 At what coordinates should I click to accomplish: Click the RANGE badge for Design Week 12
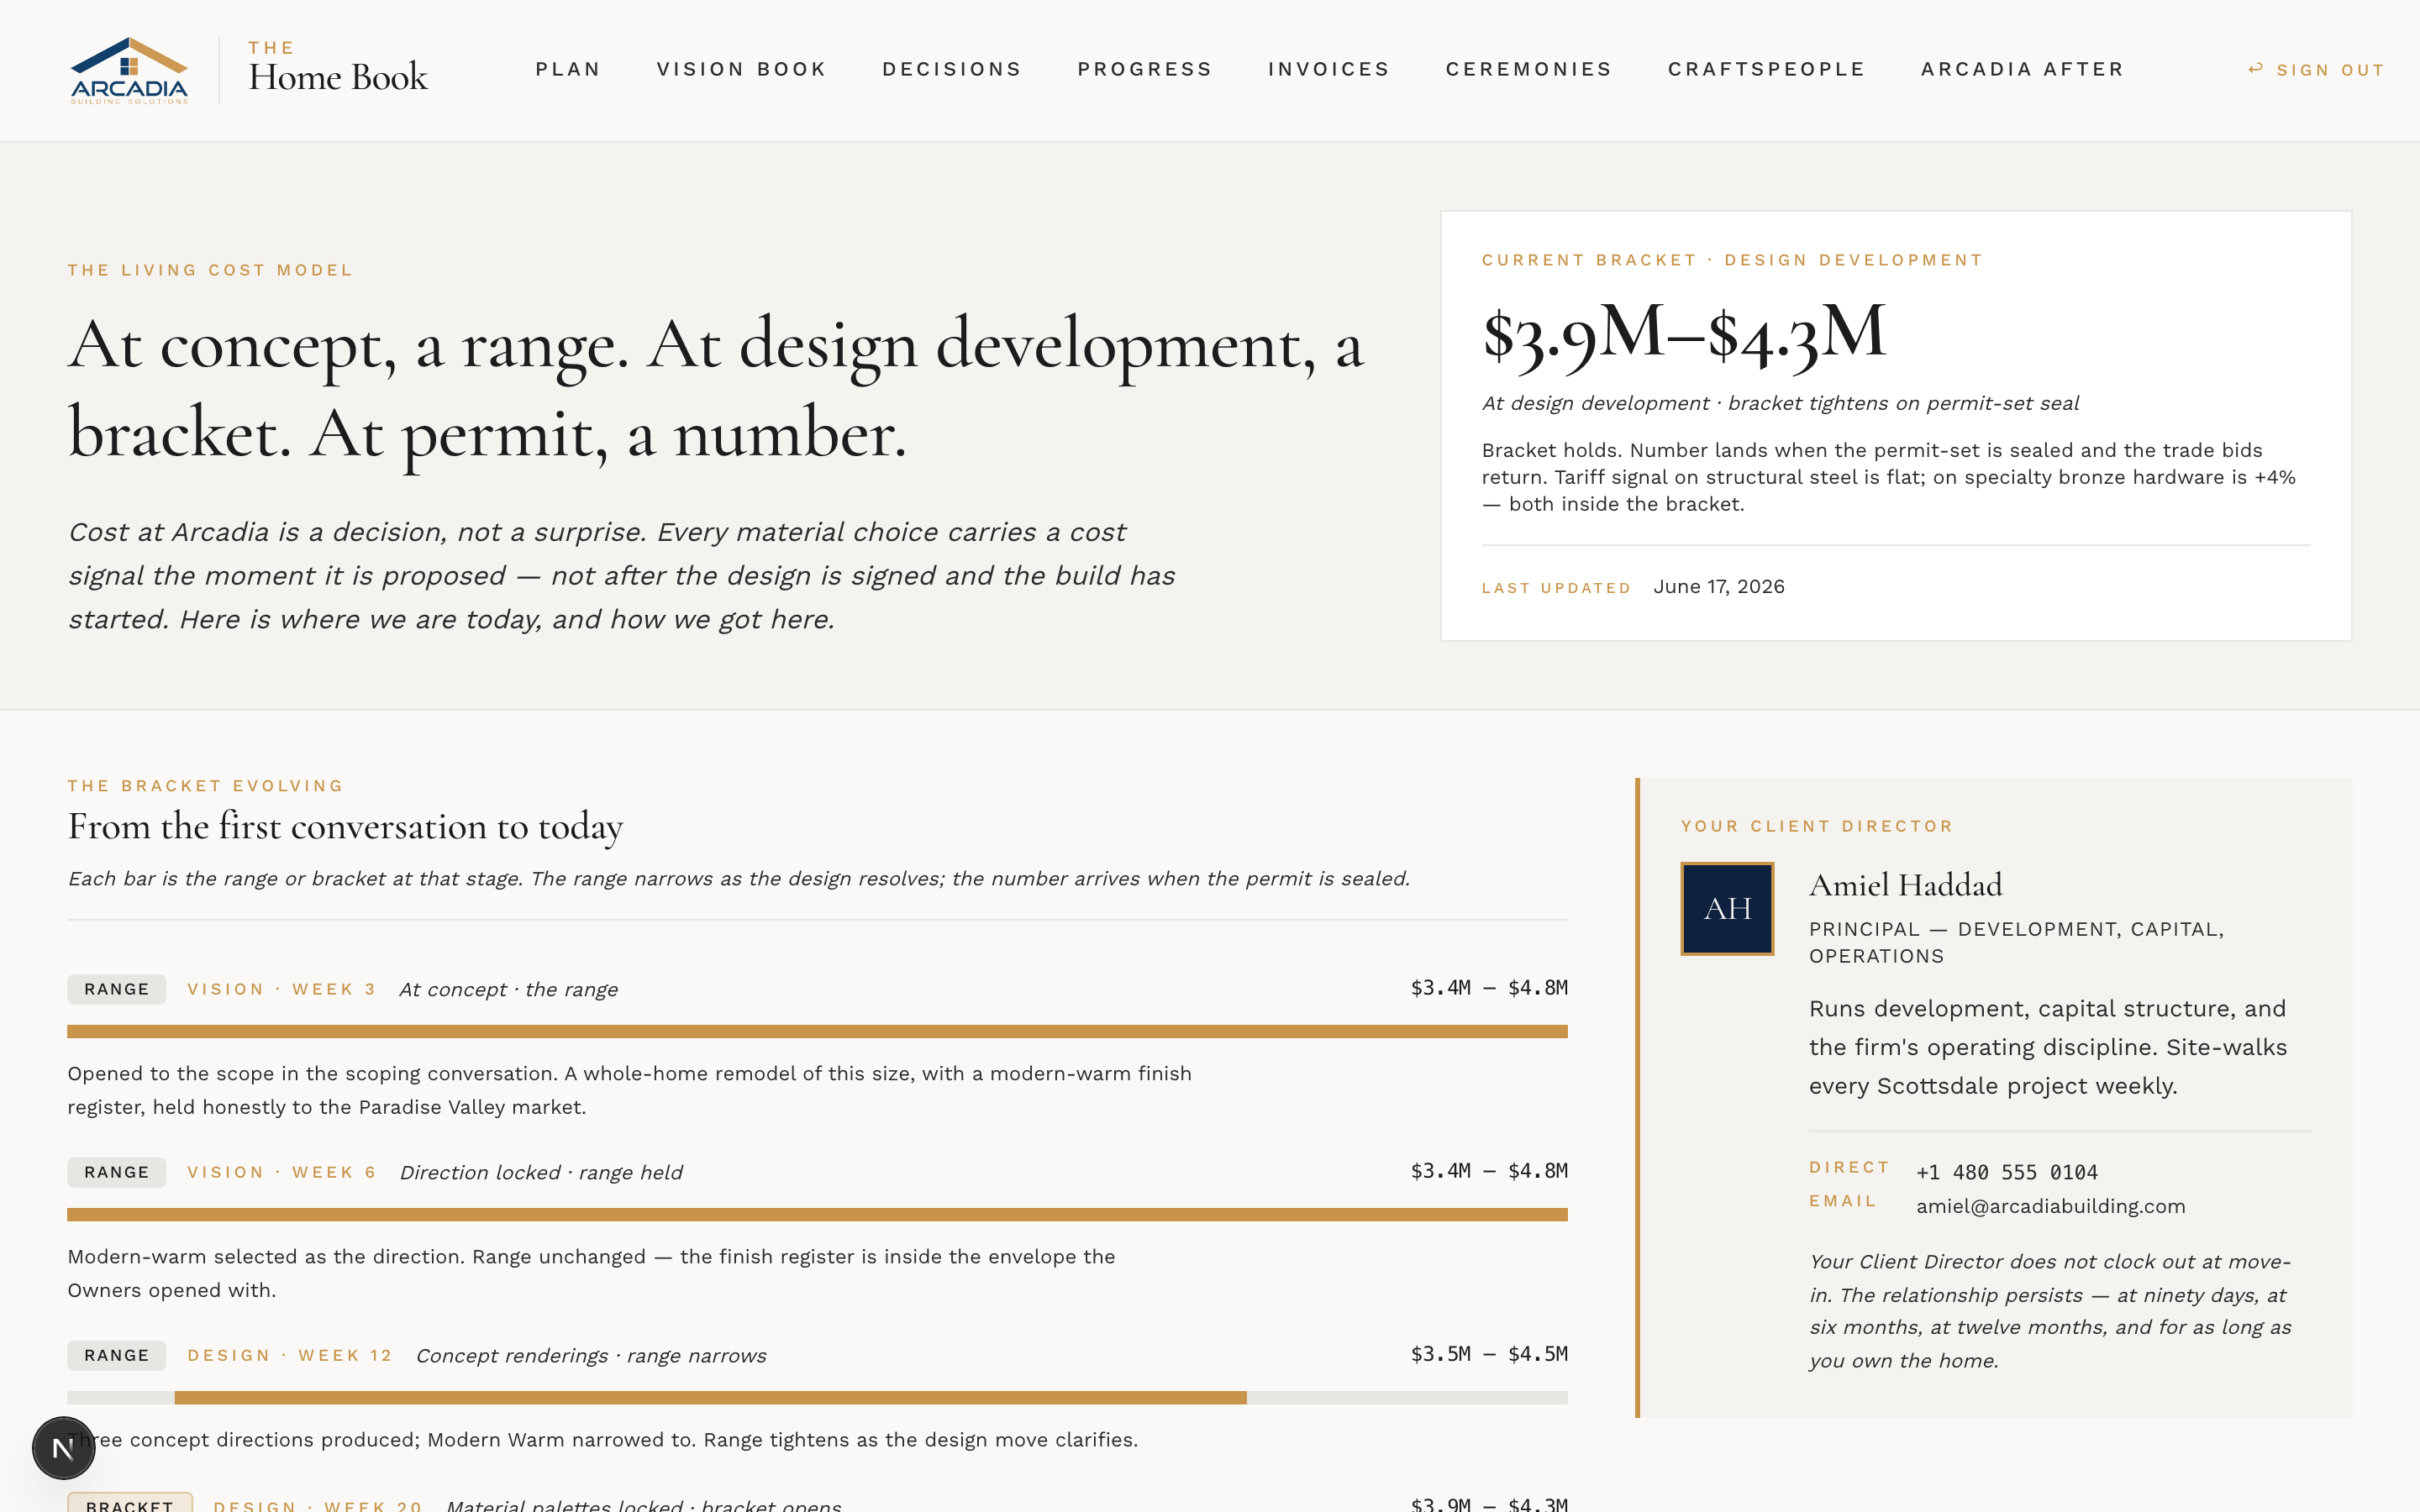coord(116,1355)
